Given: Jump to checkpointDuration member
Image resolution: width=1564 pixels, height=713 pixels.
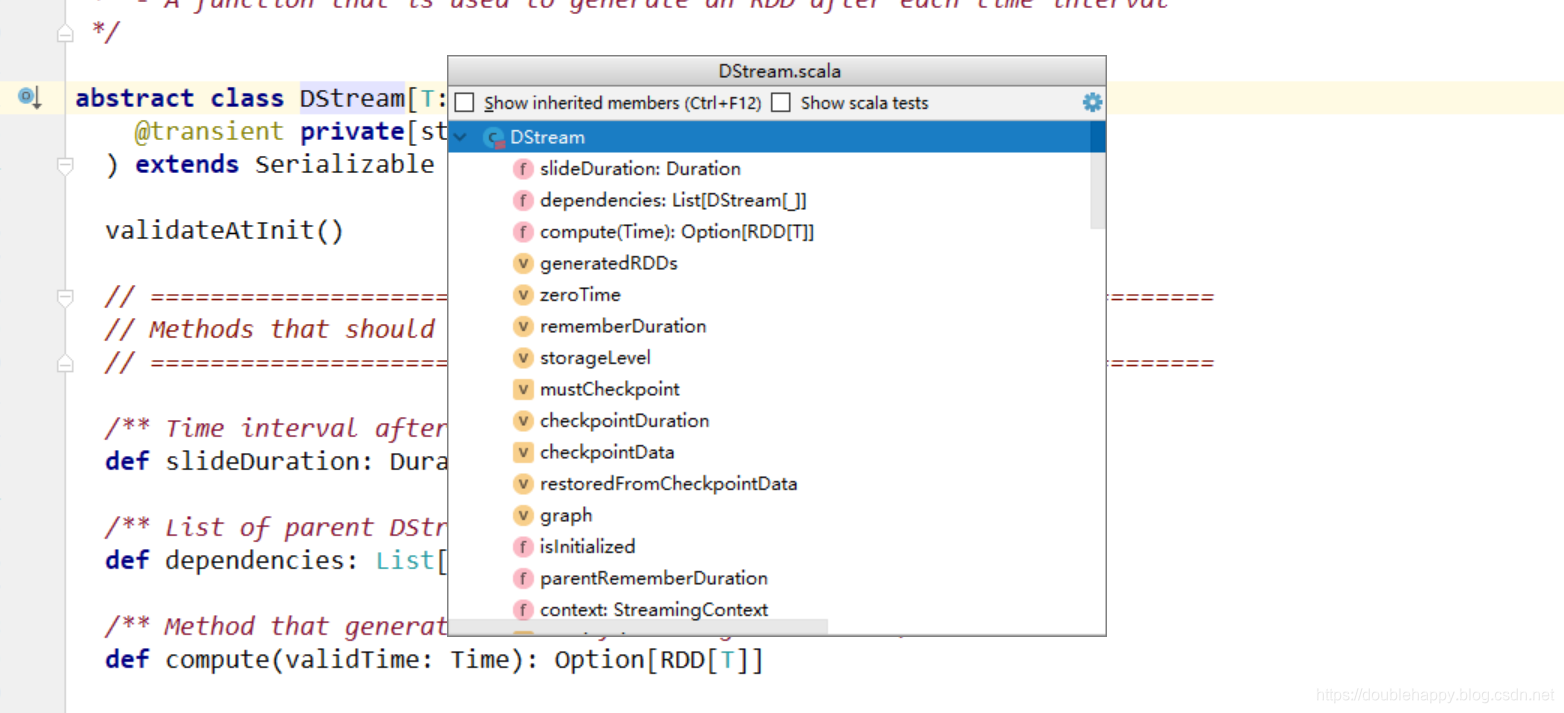Looking at the screenshot, I should pyautogui.click(x=624, y=421).
